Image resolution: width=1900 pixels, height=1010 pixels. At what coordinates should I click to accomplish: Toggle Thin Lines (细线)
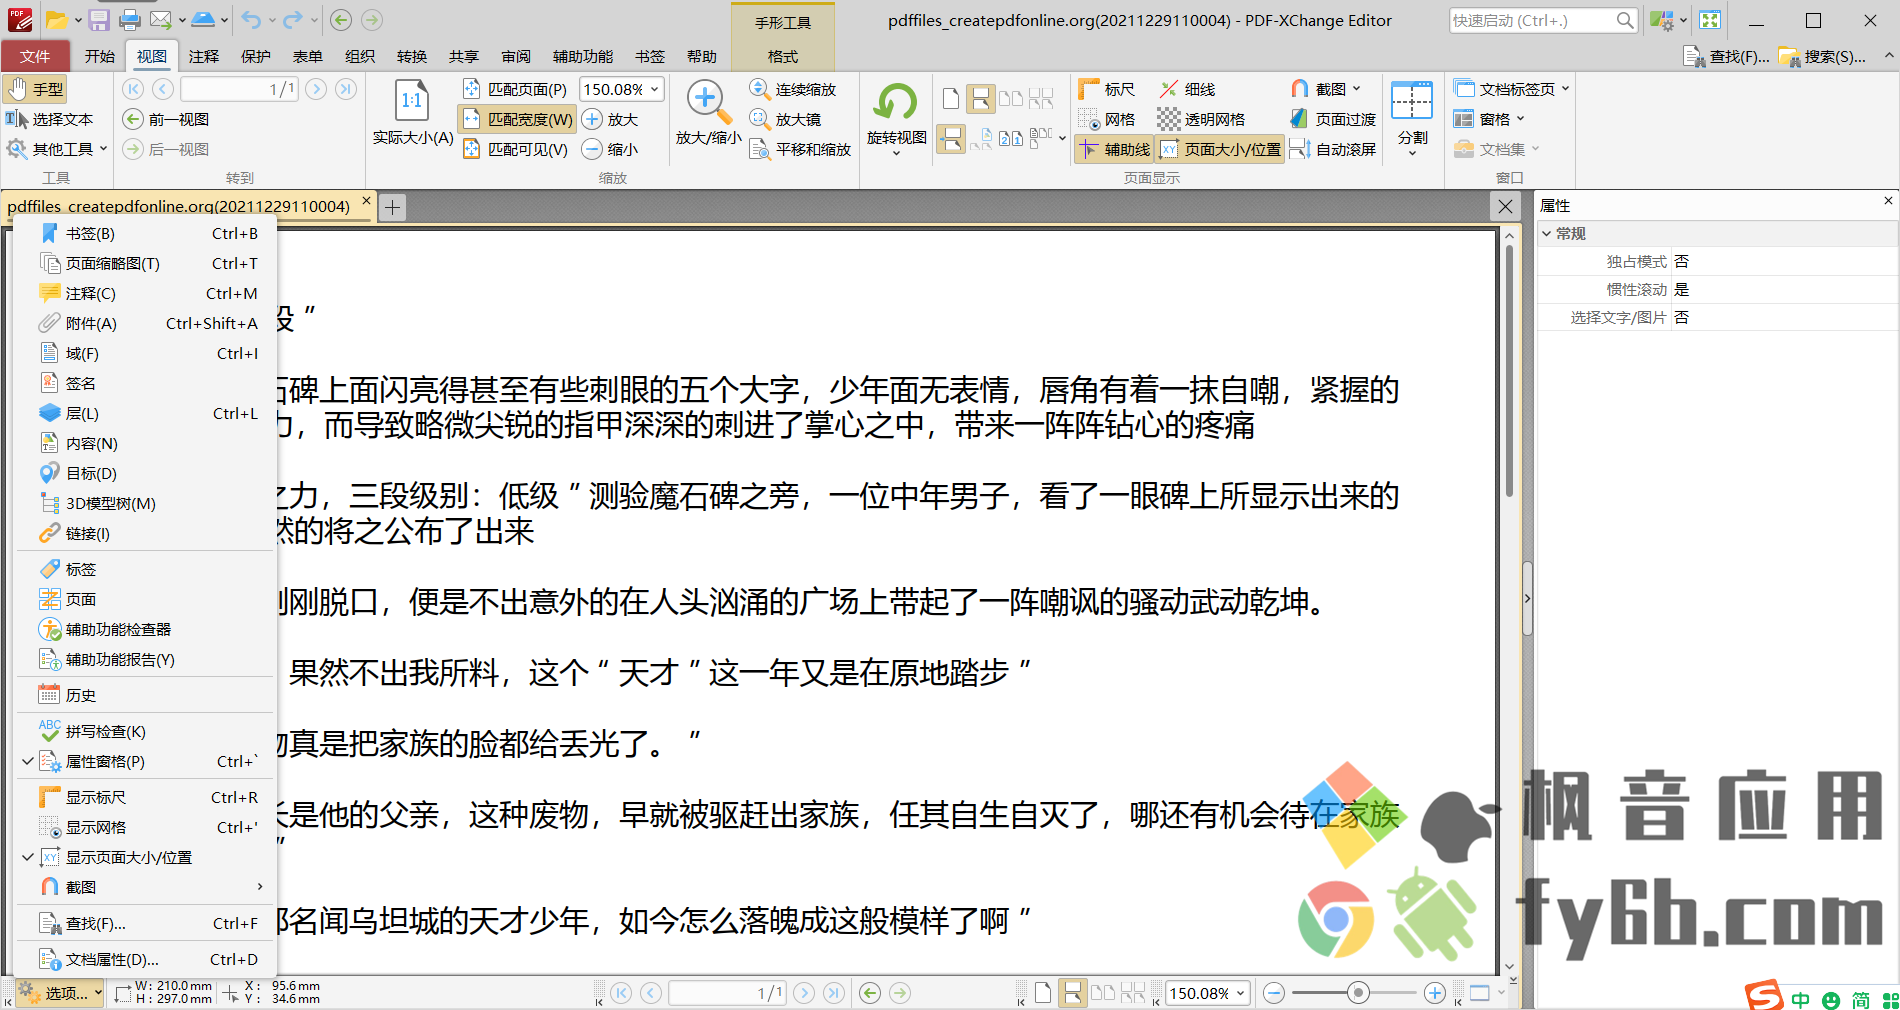tap(1187, 89)
